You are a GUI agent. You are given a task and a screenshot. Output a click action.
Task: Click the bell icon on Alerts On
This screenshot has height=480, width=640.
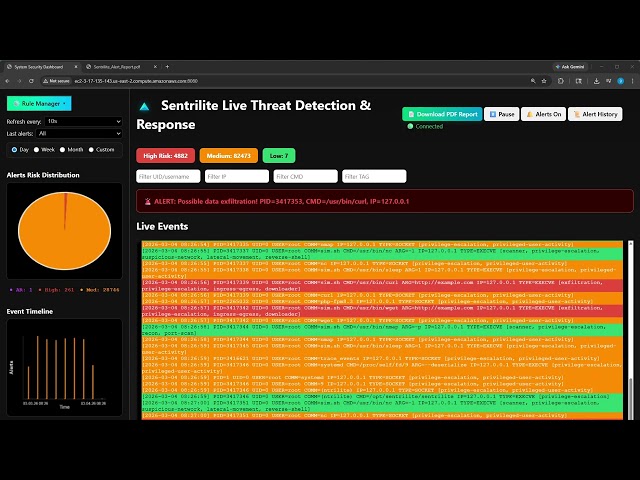pyautogui.click(x=530, y=114)
